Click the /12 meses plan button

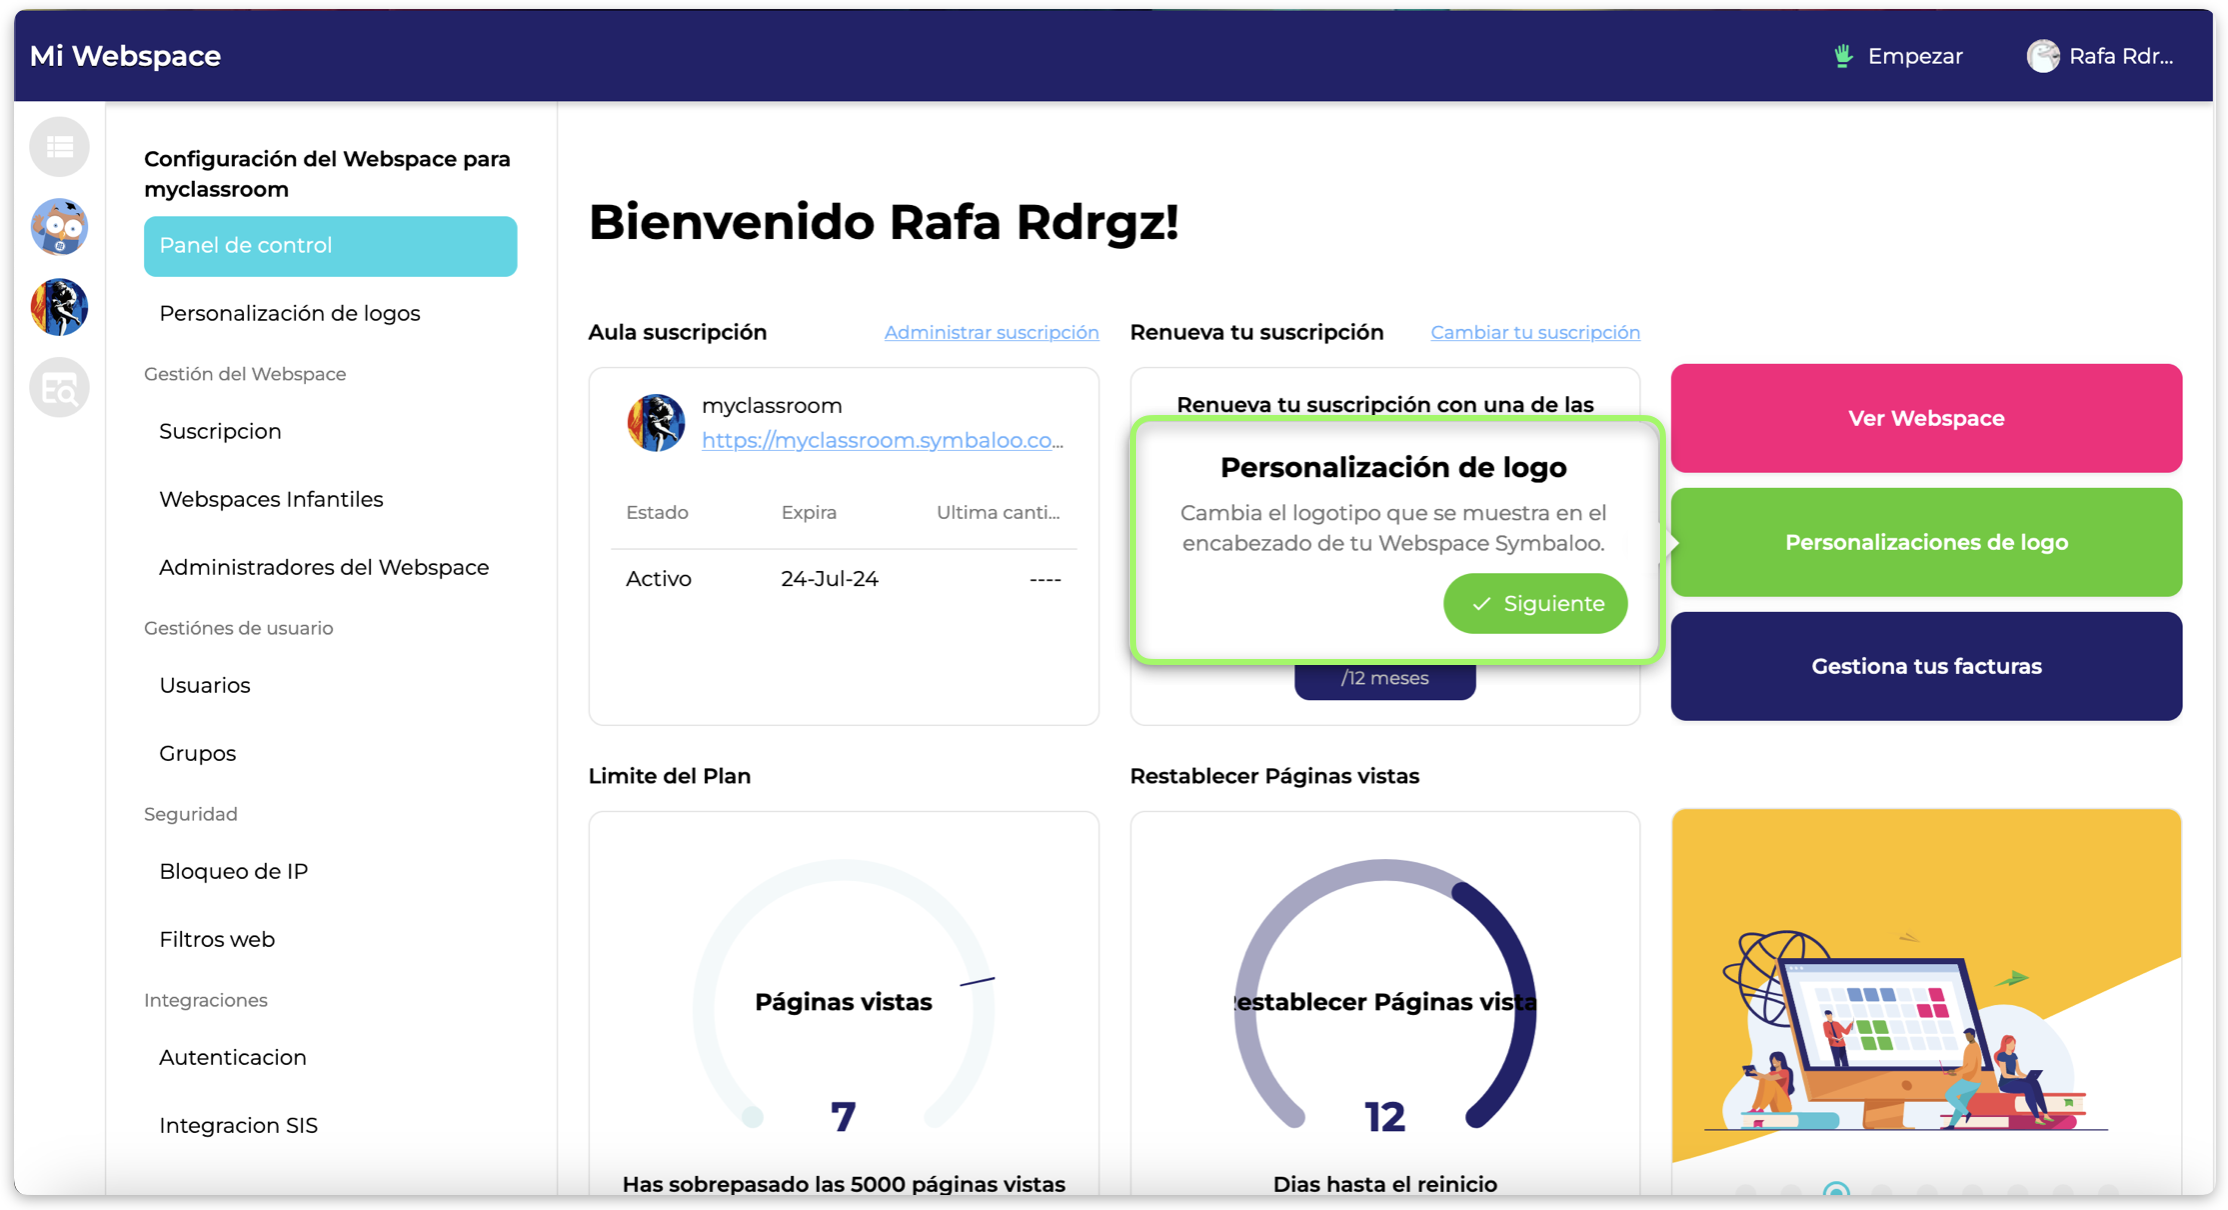(1384, 680)
